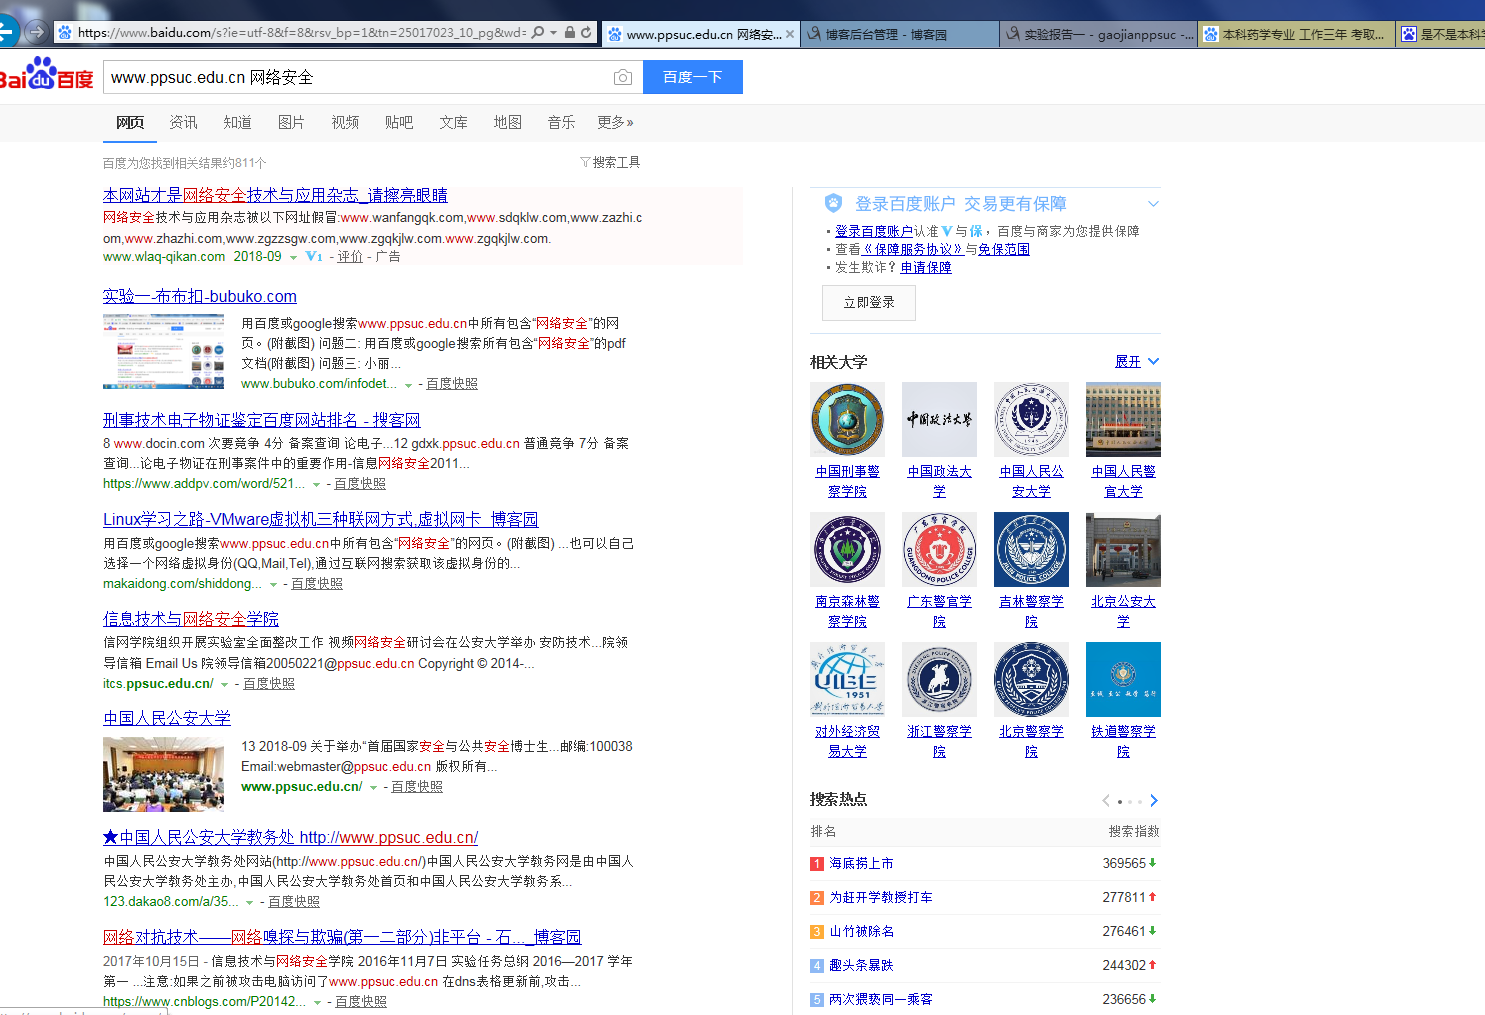Click the browser forward arrow button

click(36, 32)
